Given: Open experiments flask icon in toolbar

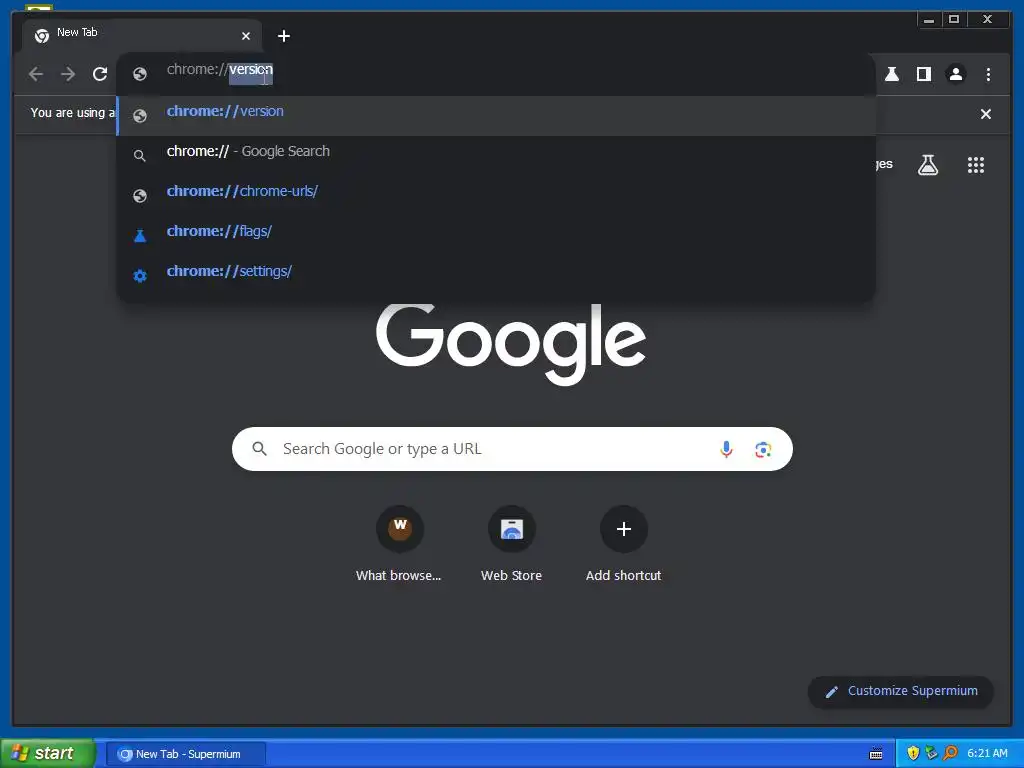Looking at the screenshot, I should tap(891, 74).
